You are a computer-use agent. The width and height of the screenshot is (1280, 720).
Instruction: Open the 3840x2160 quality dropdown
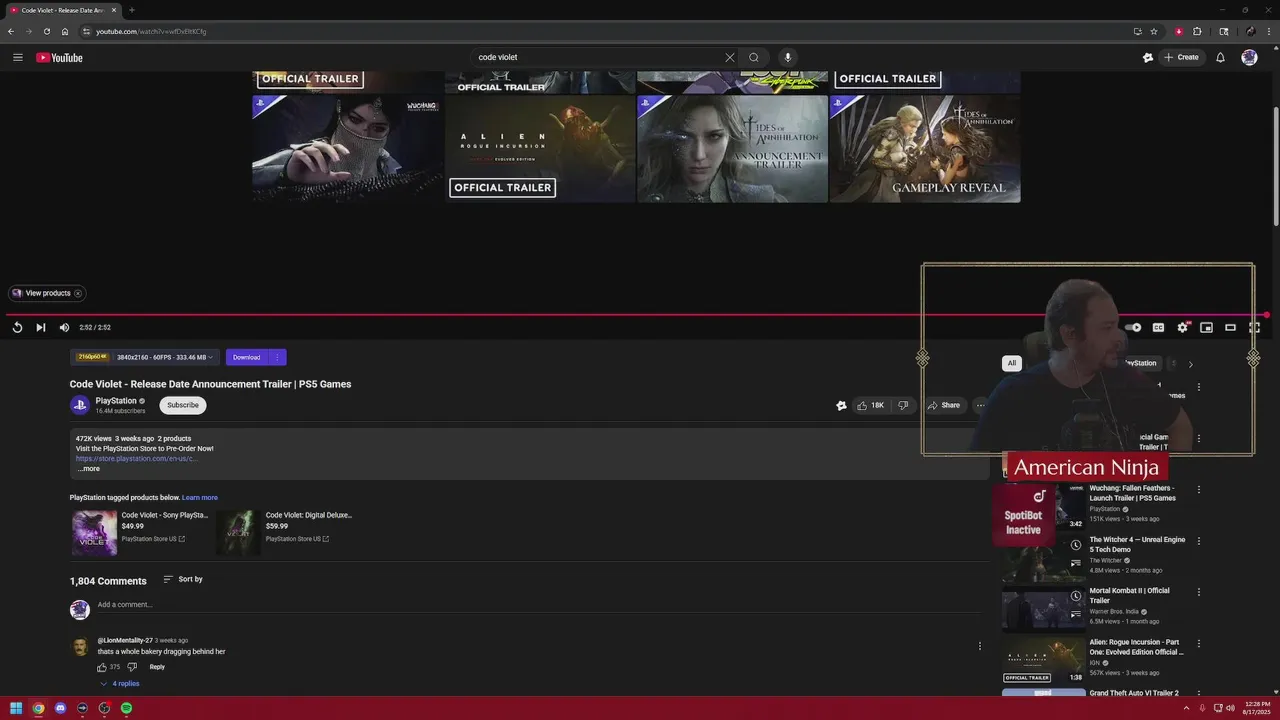(x=165, y=357)
